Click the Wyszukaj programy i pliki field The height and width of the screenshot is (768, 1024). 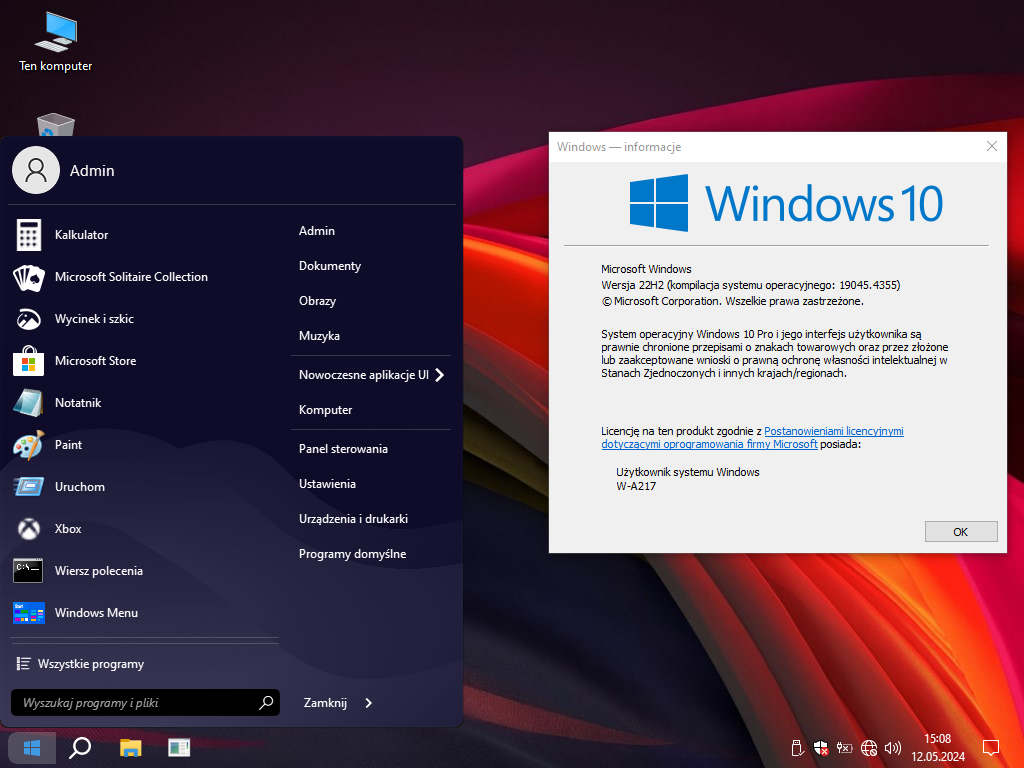[x=135, y=703]
